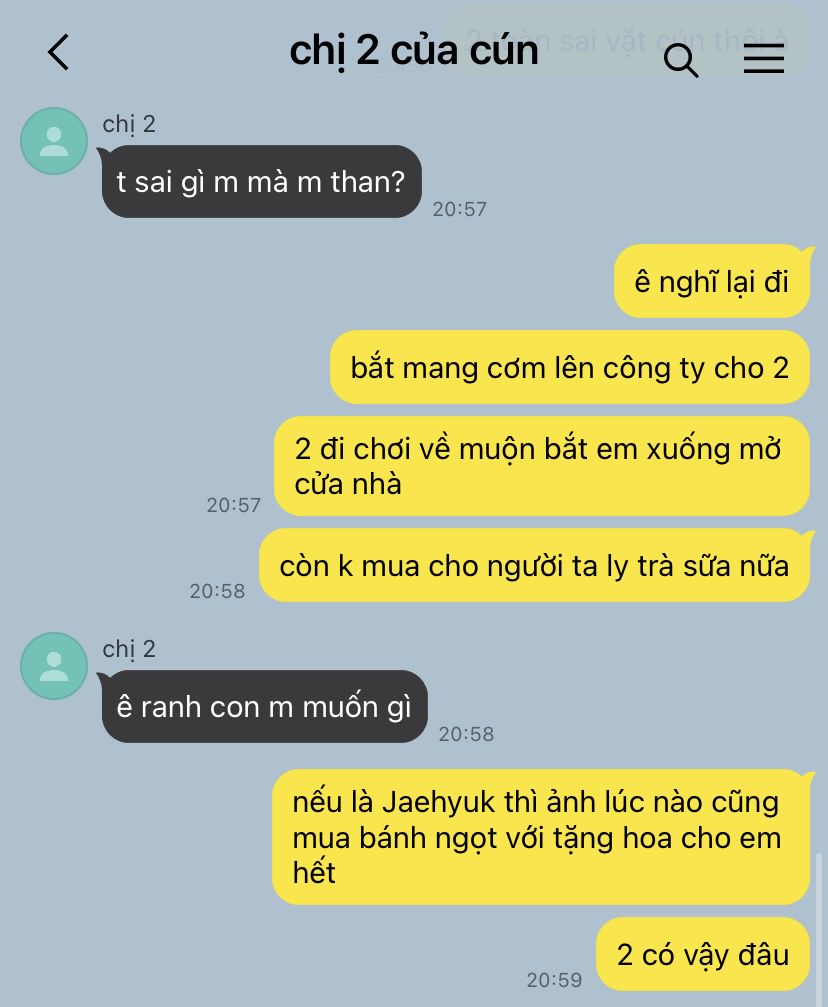Tap the Jaehyuk bánh ngọt message
The image size is (828, 1007).
pos(541,837)
